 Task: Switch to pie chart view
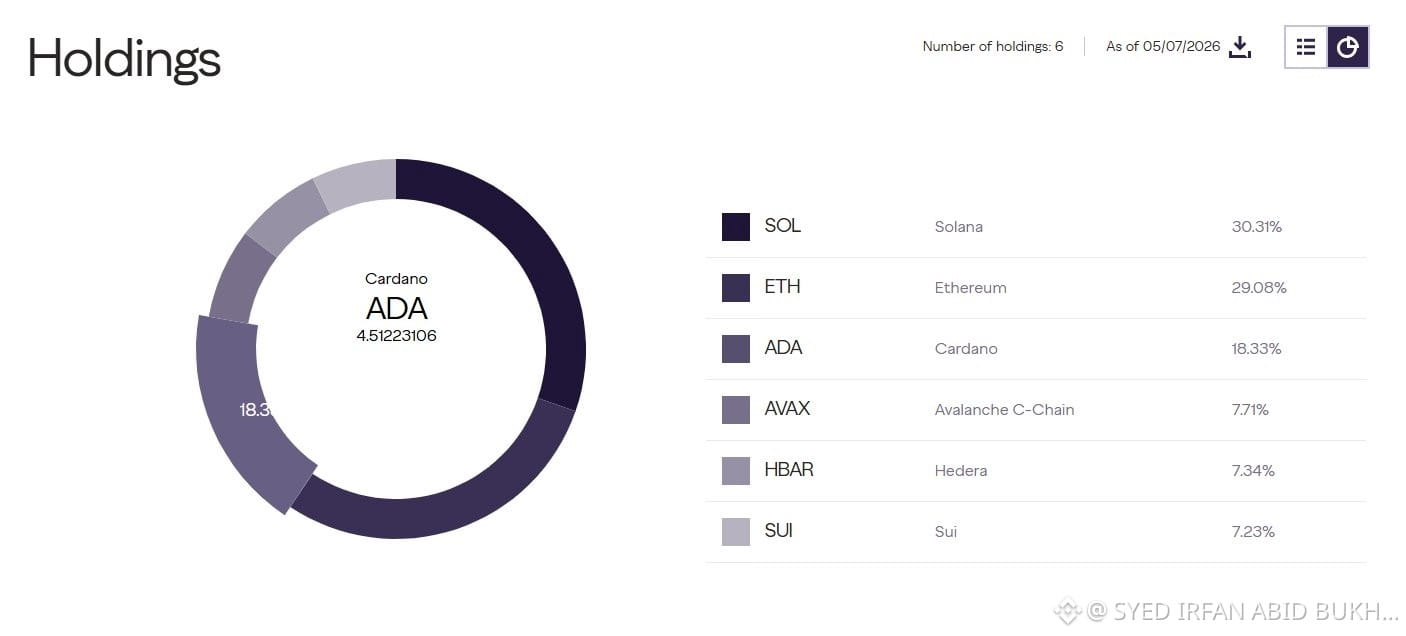pos(1348,47)
